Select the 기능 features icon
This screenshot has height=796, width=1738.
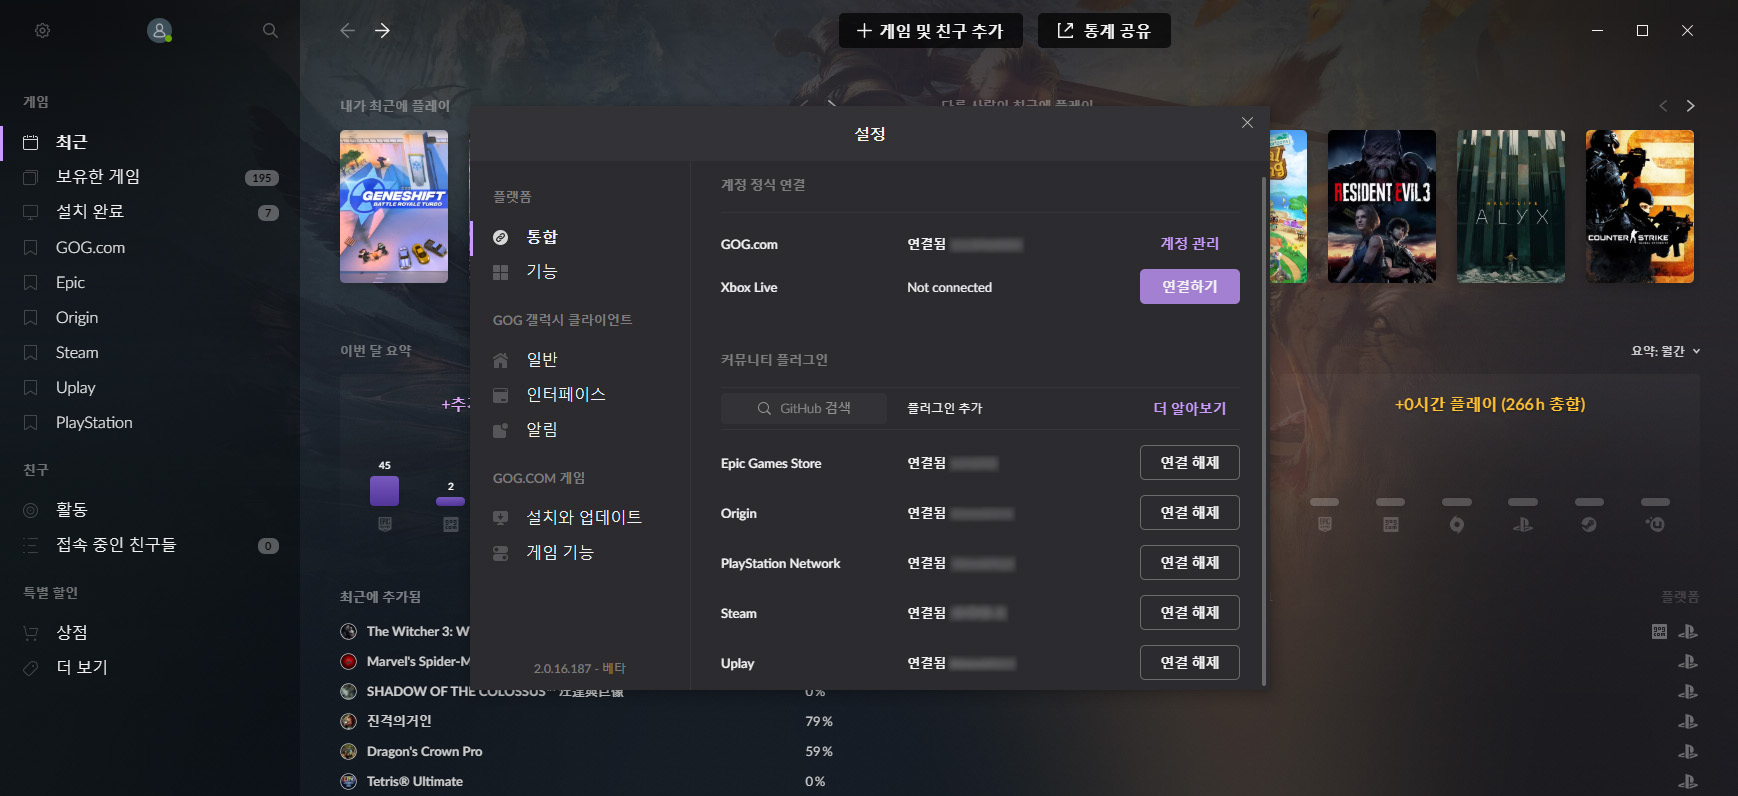501,272
